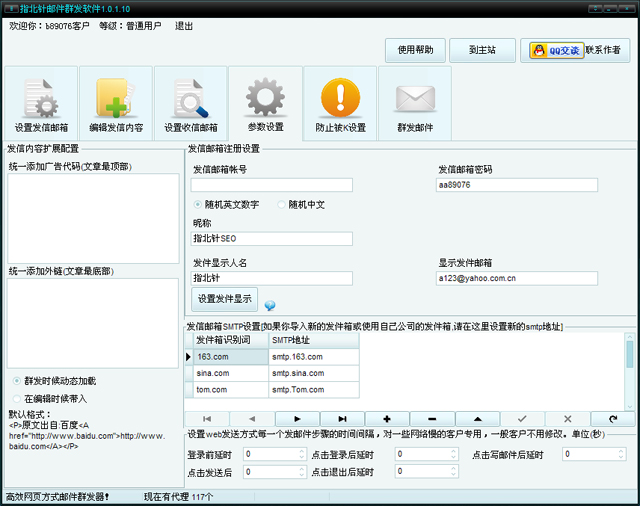Image resolution: width=640 pixels, height=506 pixels.
Task: Click the 统一添加广告代码 text area
Action: click(93, 218)
